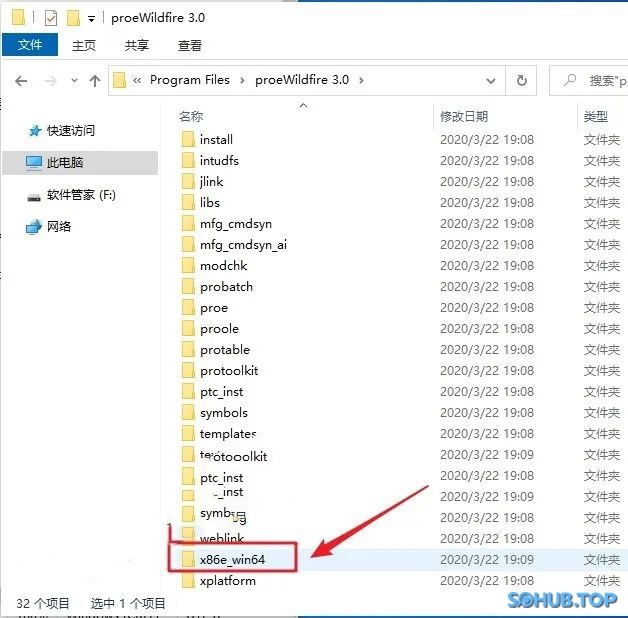Click the search magnifier icon
This screenshot has width=628, height=618.
pyautogui.click(x=570, y=80)
